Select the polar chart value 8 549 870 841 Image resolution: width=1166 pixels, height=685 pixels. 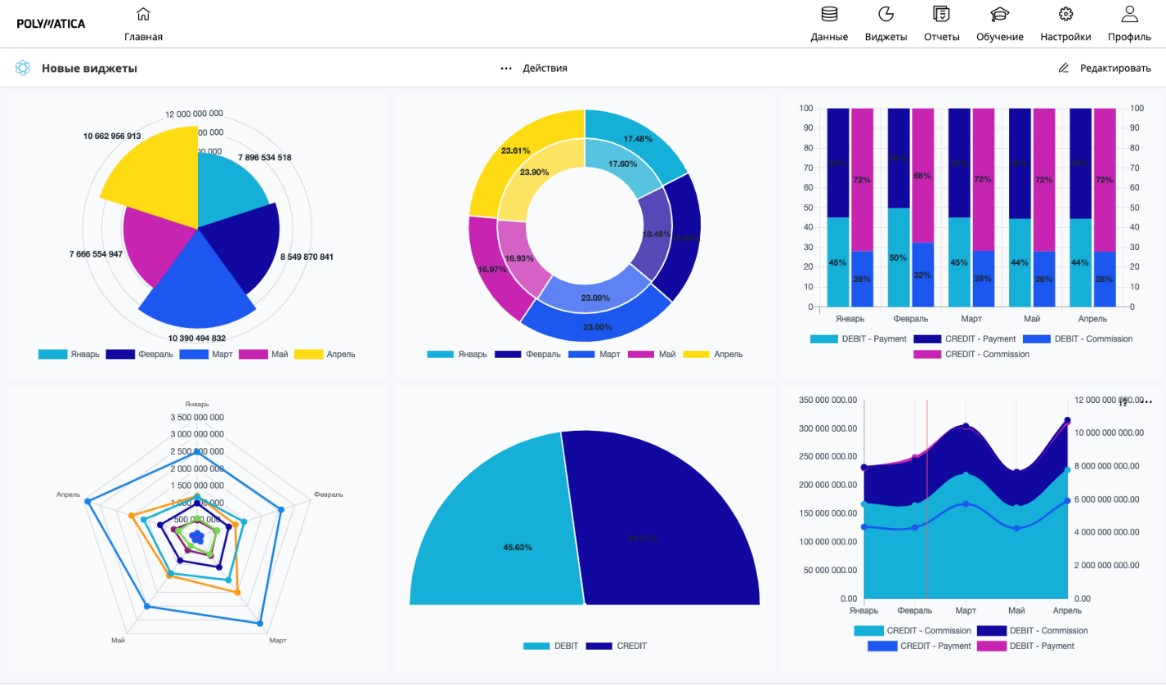click(306, 257)
